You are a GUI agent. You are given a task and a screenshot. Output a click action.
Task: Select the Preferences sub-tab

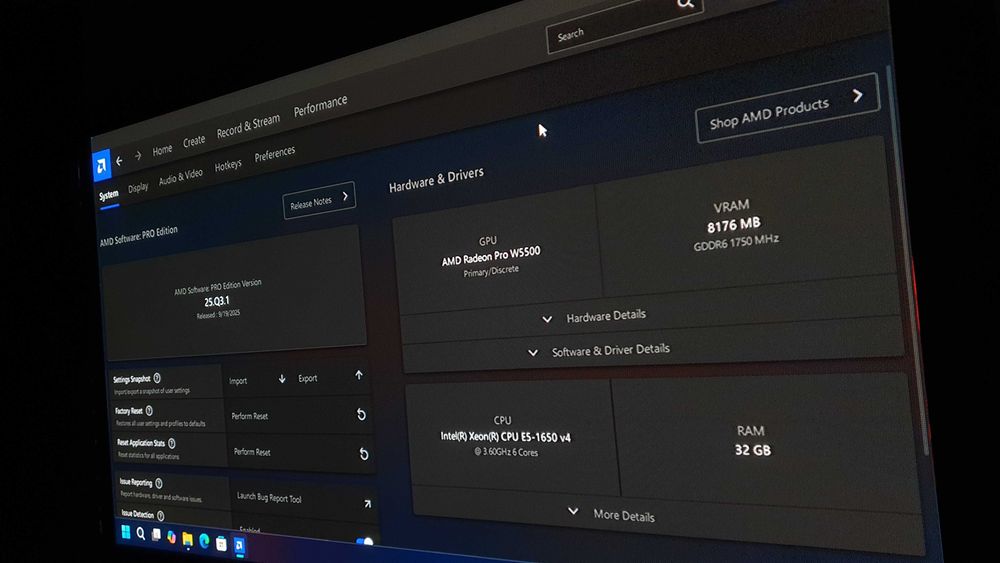coord(275,154)
